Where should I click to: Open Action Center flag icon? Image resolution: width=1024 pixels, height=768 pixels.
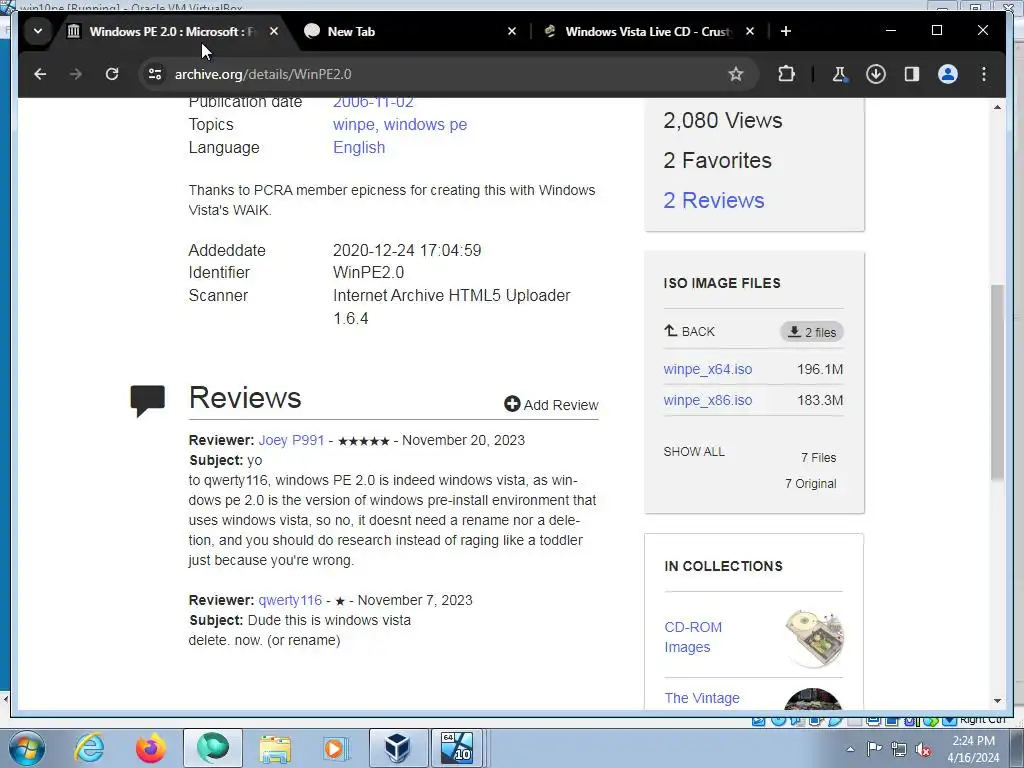pyautogui.click(x=874, y=749)
